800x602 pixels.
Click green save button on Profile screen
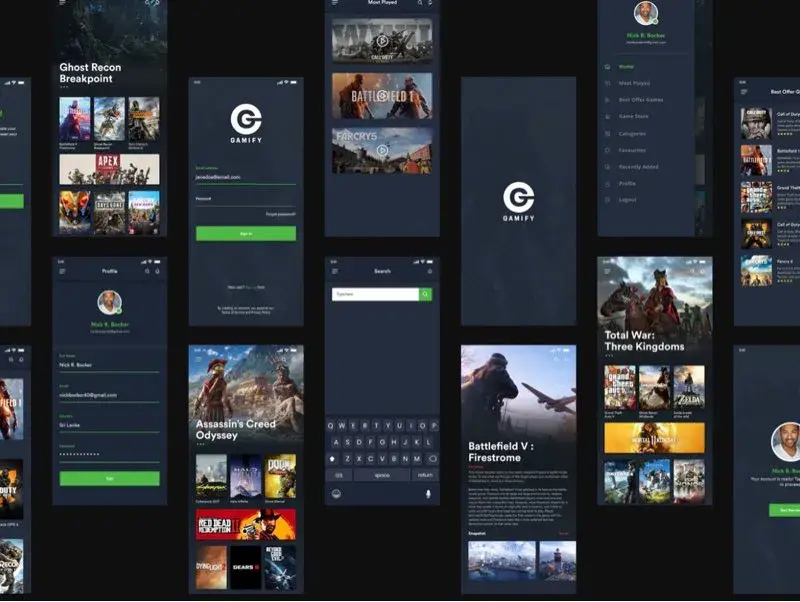pyautogui.click(x=110, y=479)
